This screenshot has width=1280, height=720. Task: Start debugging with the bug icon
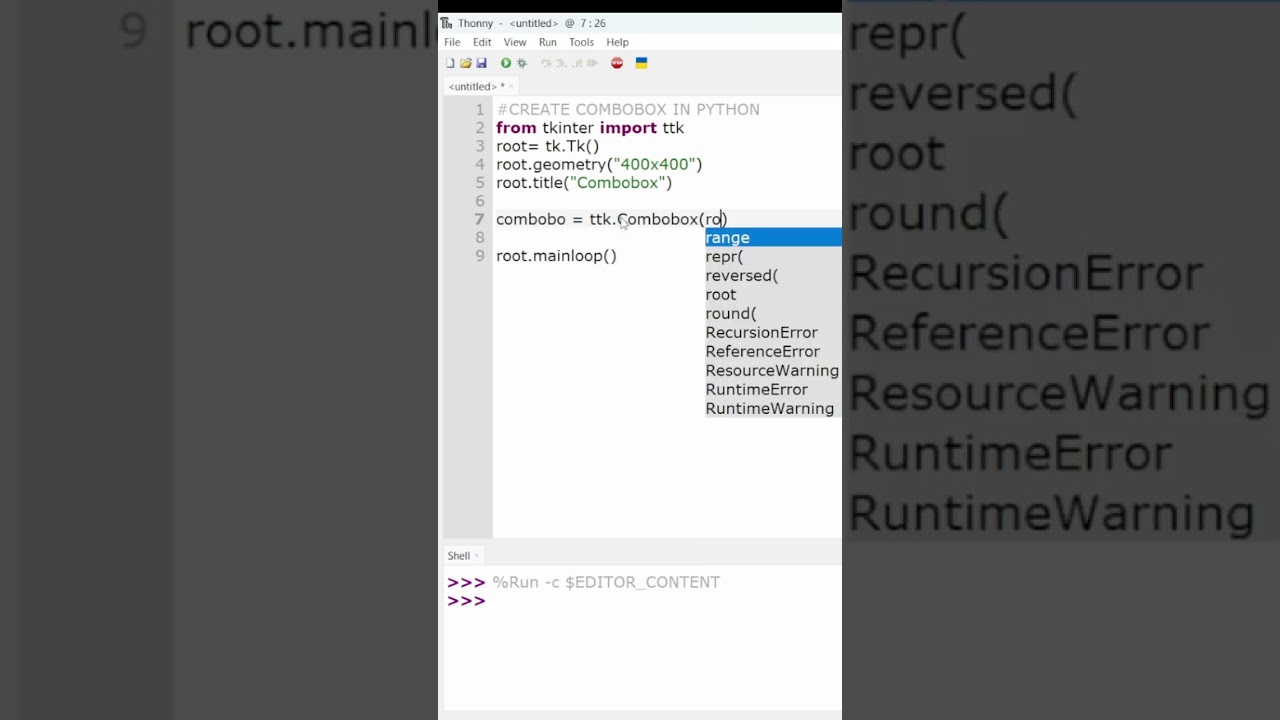pos(521,63)
